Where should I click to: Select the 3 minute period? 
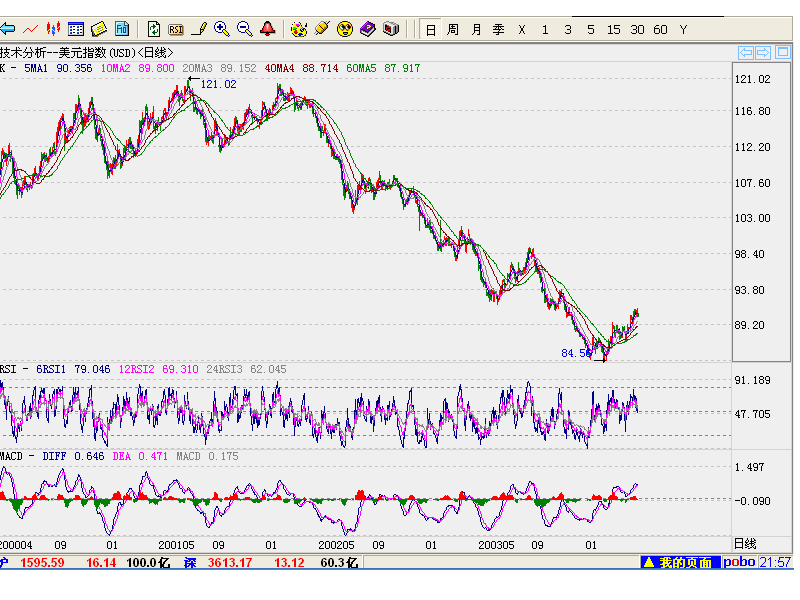click(568, 30)
